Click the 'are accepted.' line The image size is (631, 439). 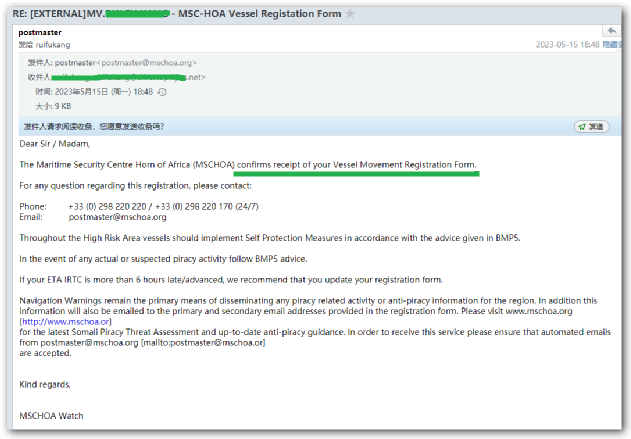coord(45,353)
